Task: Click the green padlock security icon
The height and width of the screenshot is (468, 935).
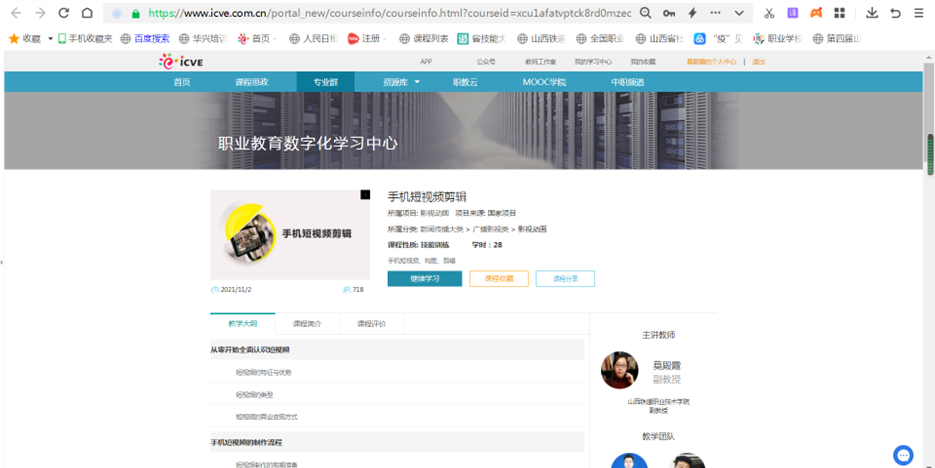Action: click(x=136, y=13)
